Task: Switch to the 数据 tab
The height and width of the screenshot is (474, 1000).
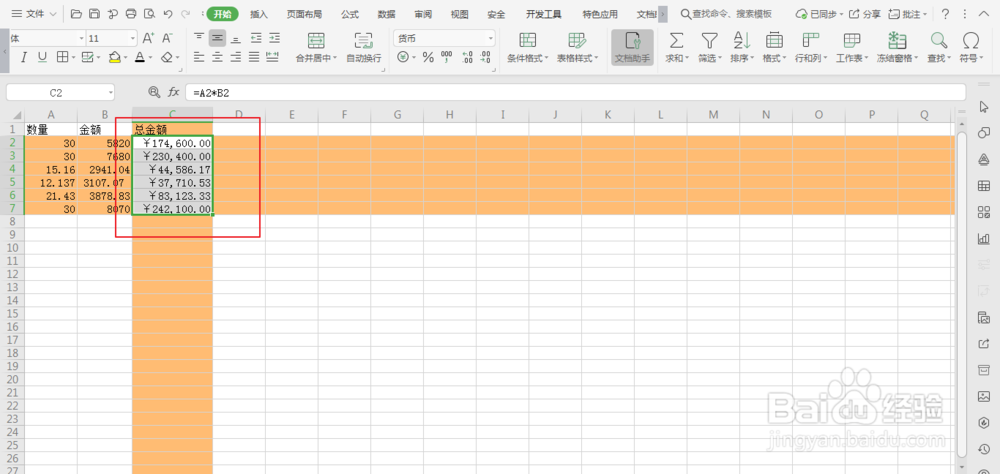Action: [x=386, y=14]
